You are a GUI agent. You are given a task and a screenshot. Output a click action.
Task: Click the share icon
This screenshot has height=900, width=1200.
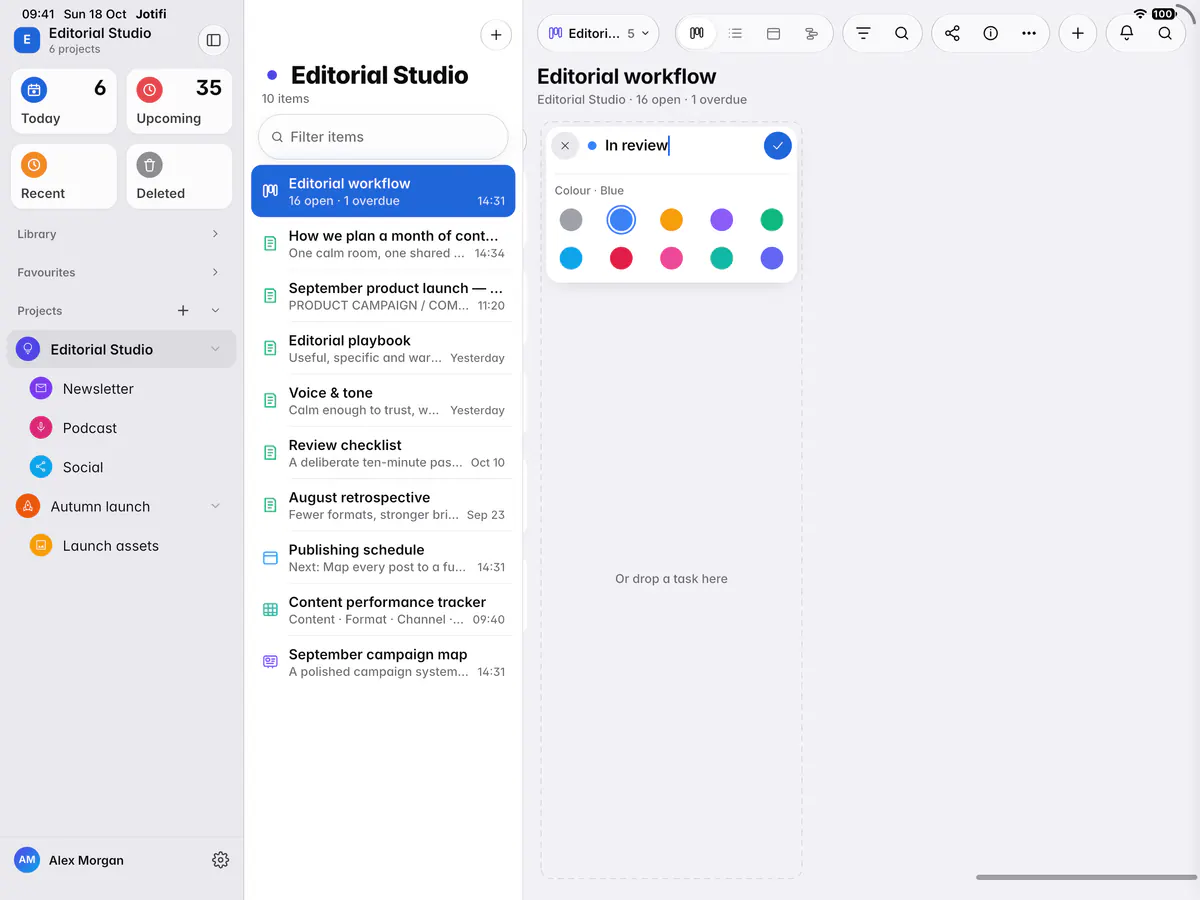click(x=952, y=33)
